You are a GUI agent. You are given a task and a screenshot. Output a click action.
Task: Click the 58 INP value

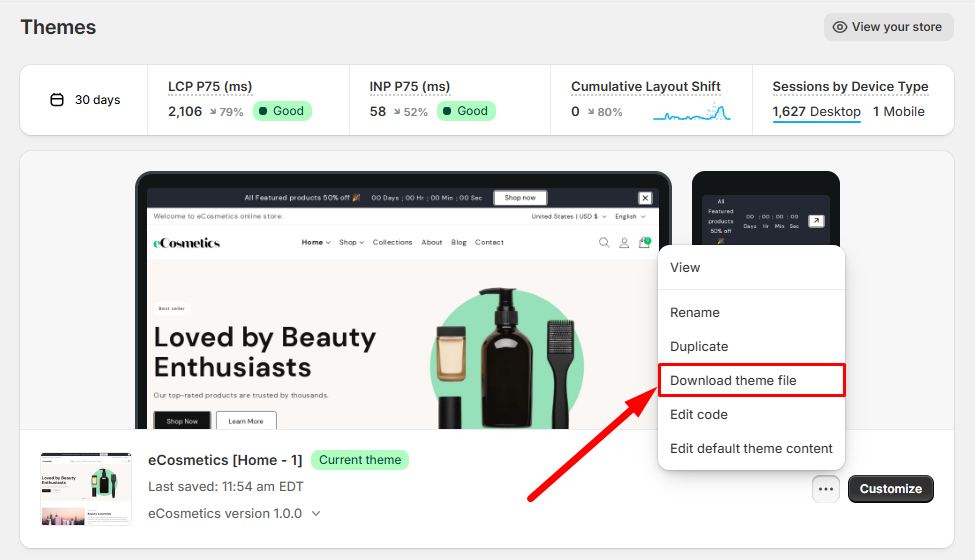377,112
